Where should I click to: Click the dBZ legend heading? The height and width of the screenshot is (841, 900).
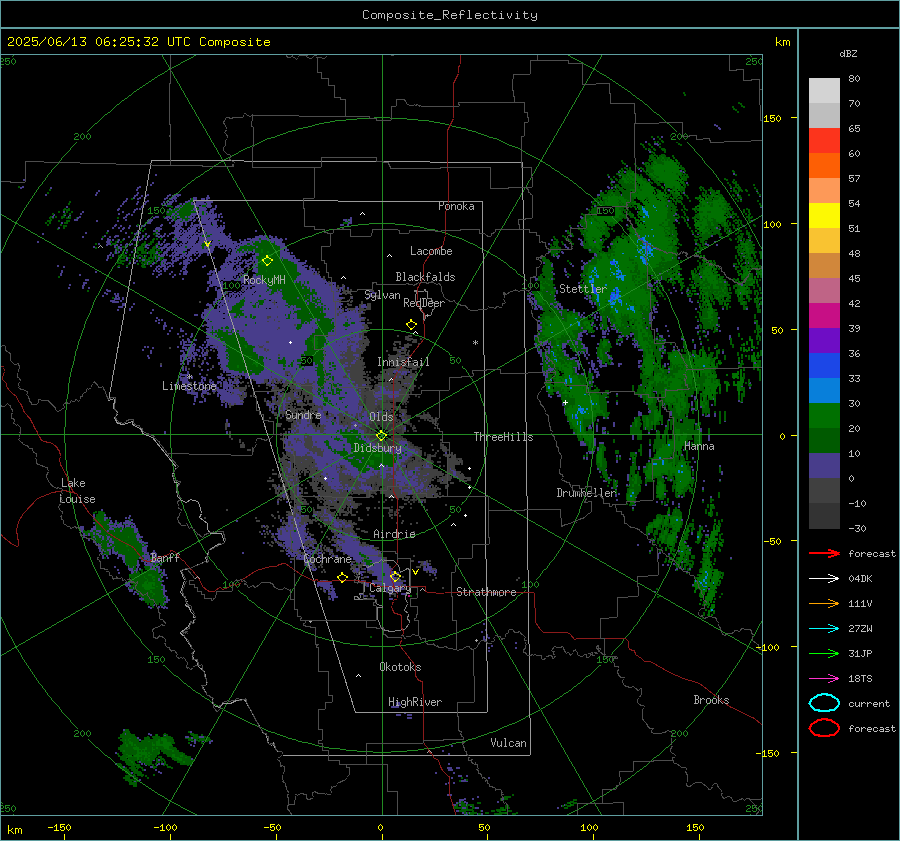[x=848, y=53]
